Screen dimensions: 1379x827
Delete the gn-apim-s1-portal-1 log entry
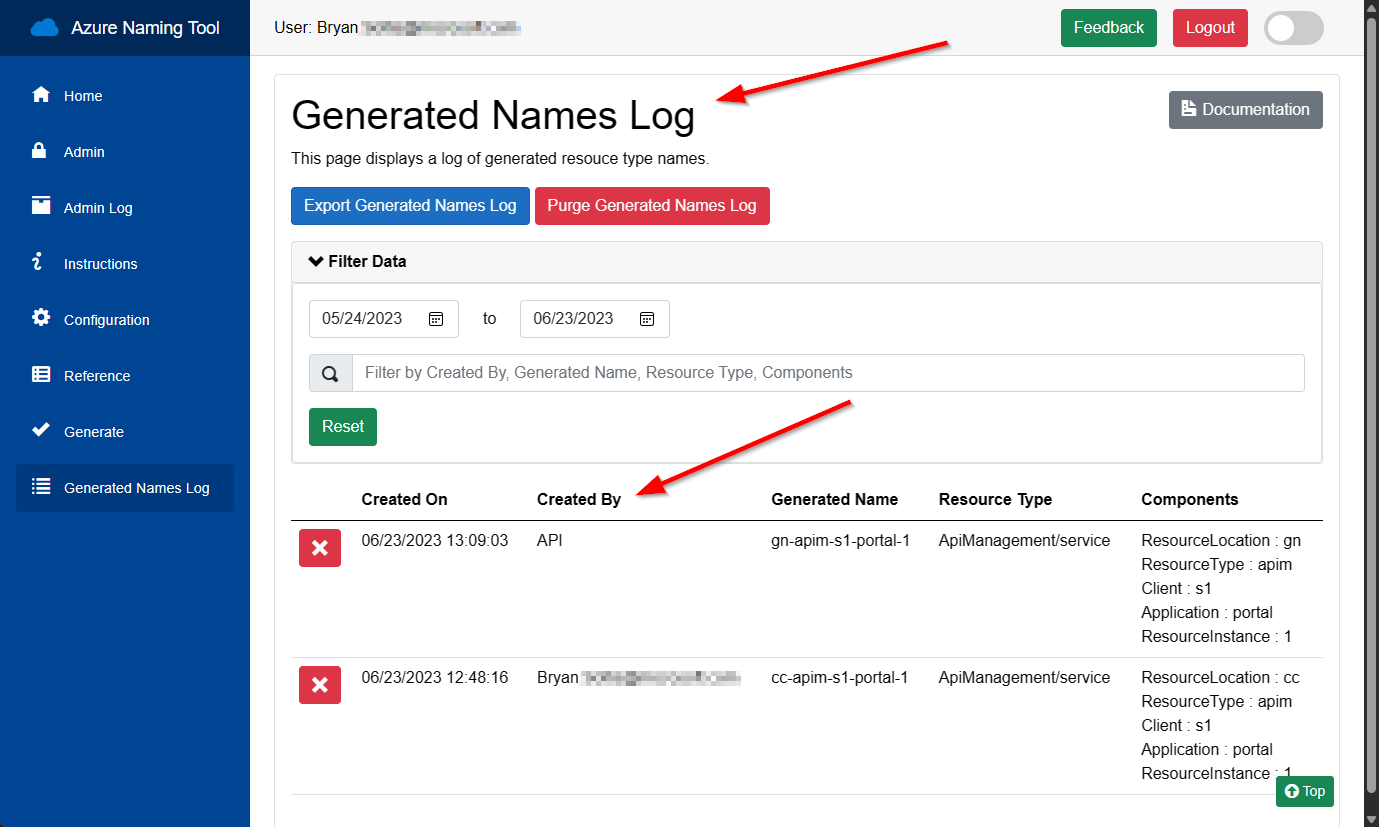[x=320, y=548]
